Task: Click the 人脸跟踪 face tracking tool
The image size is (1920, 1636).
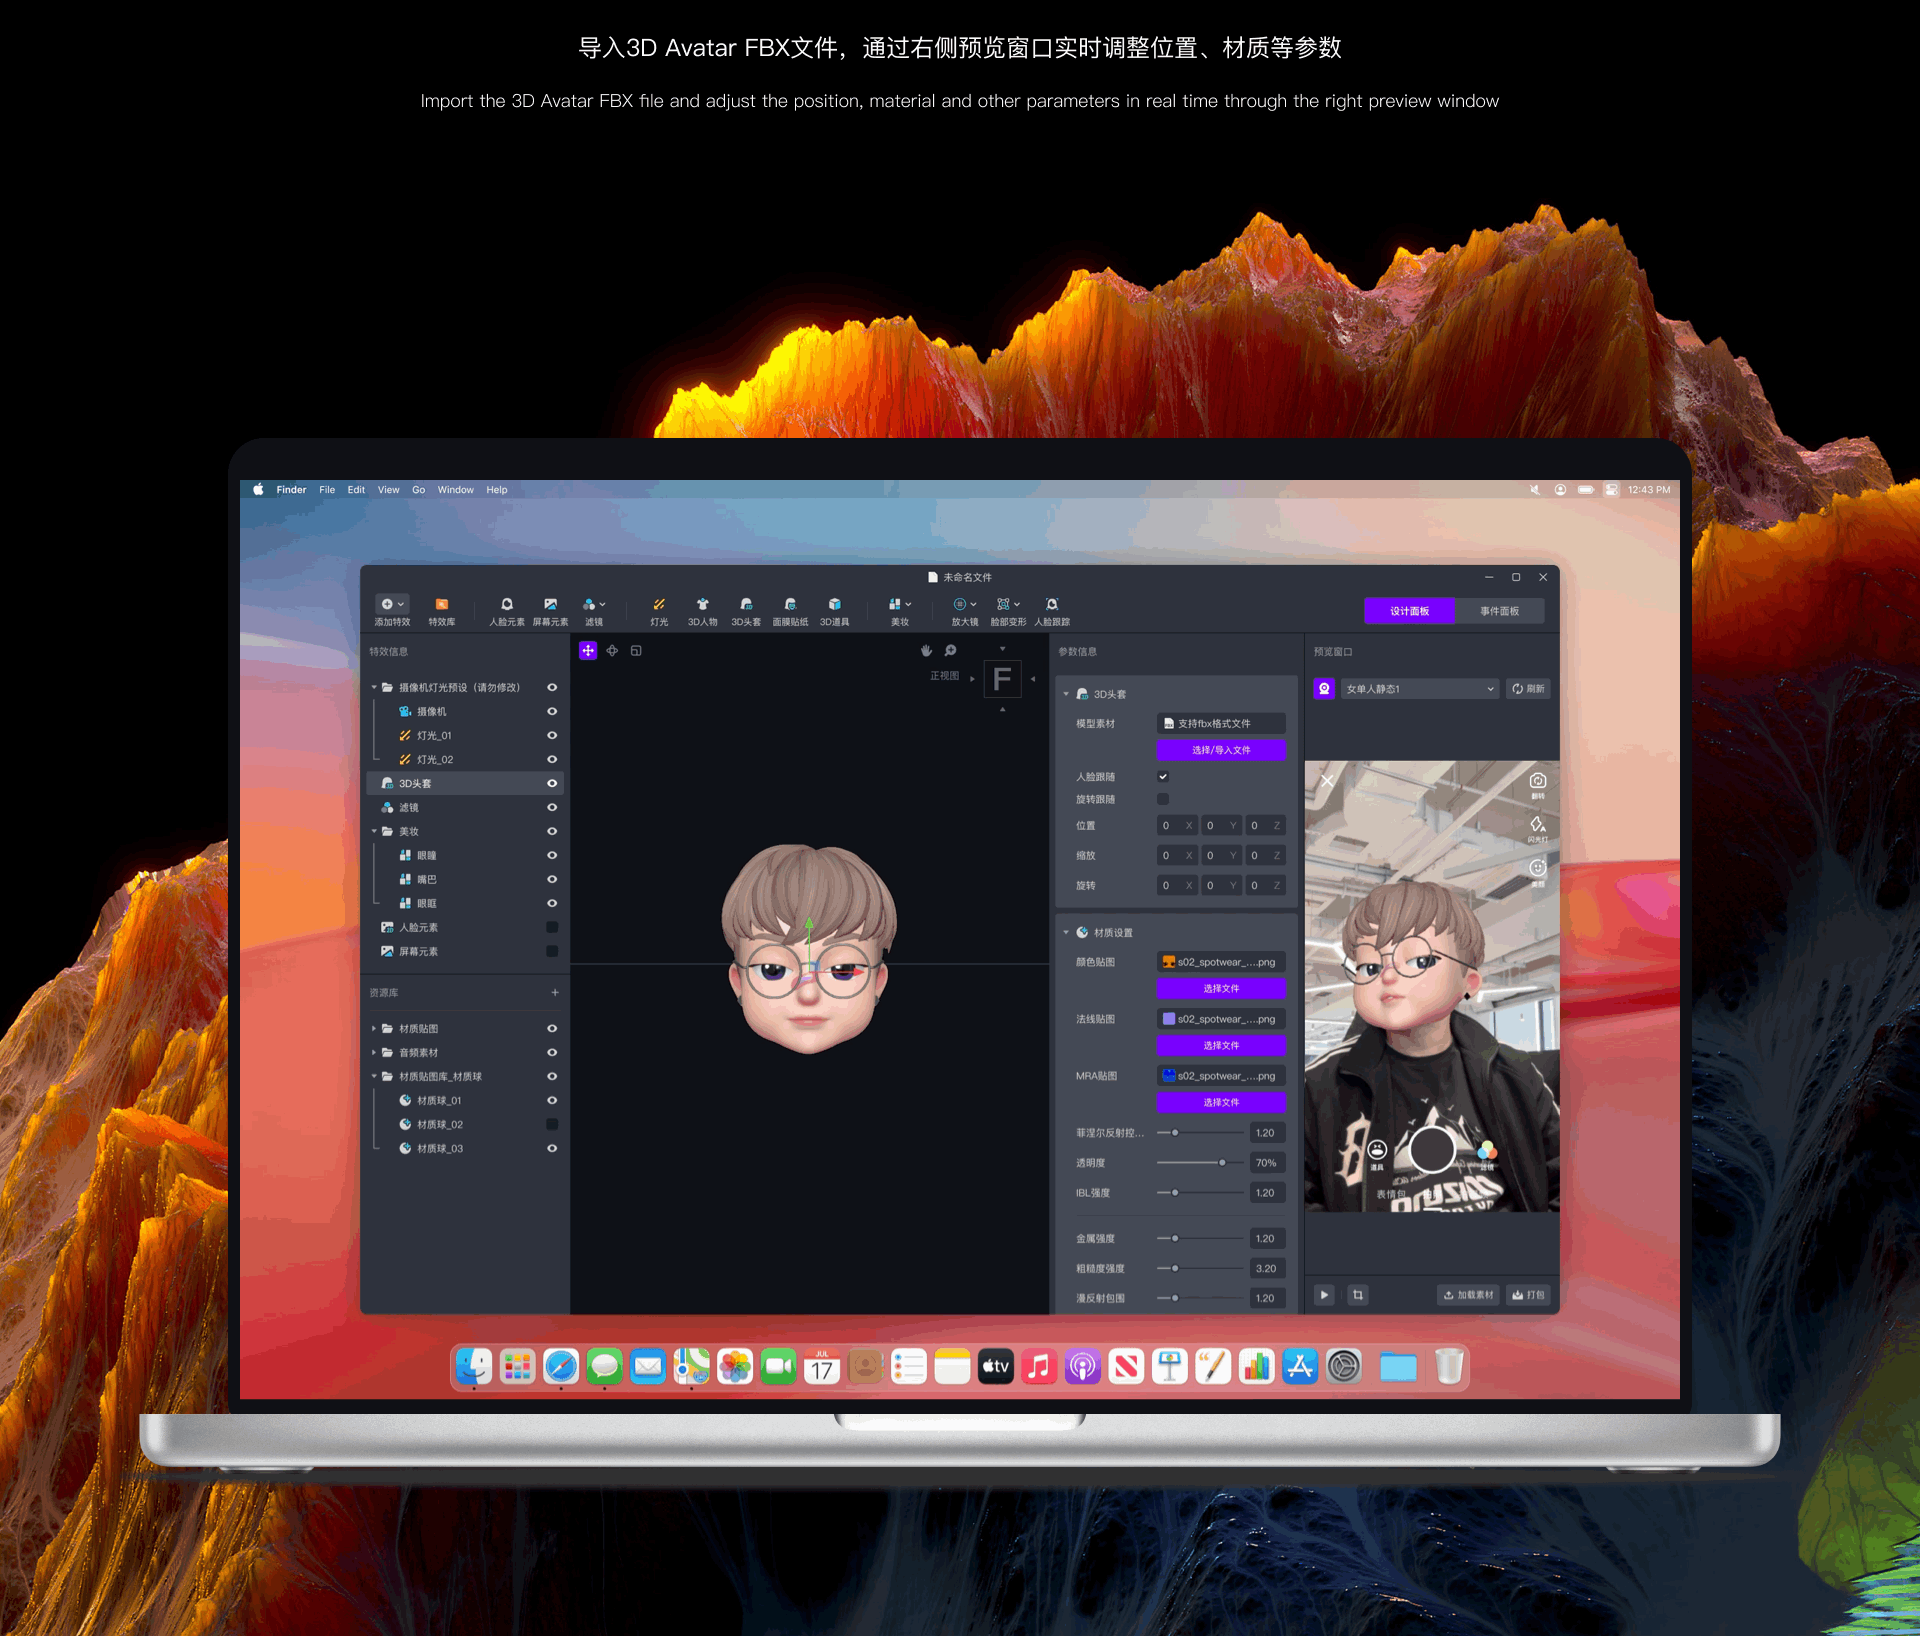Action: click(1052, 611)
